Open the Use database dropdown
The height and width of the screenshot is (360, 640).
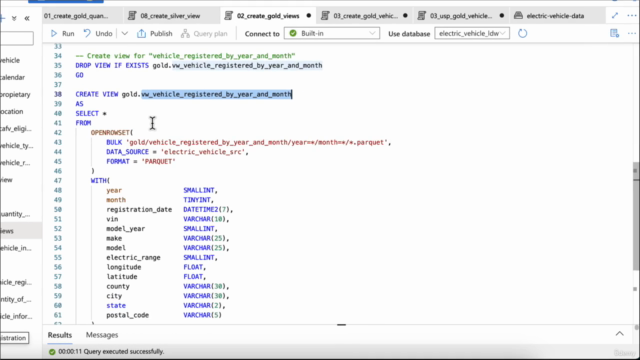tap(472, 33)
